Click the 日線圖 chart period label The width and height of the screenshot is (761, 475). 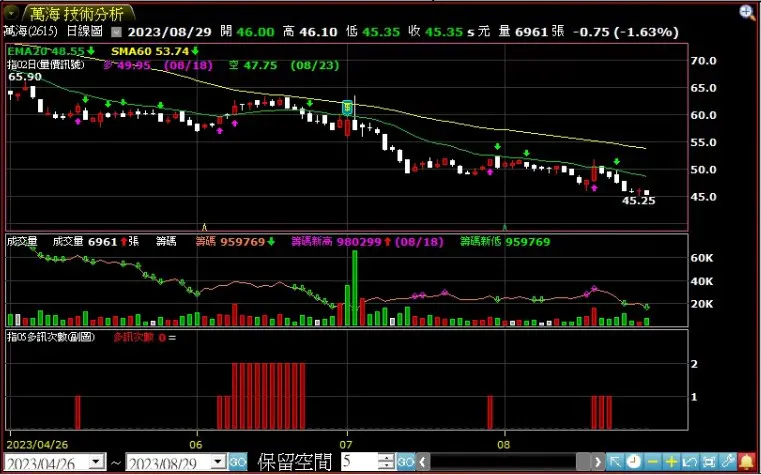[x=84, y=32]
